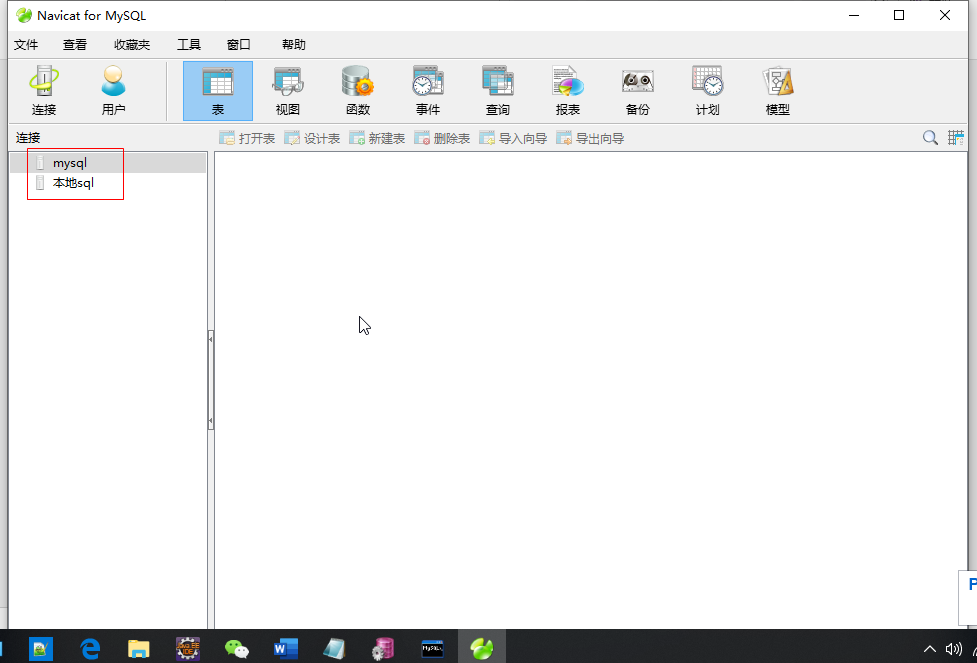Image resolution: width=977 pixels, height=663 pixels.
Task: Open the User (用户) manager icon
Action: click(113, 91)
